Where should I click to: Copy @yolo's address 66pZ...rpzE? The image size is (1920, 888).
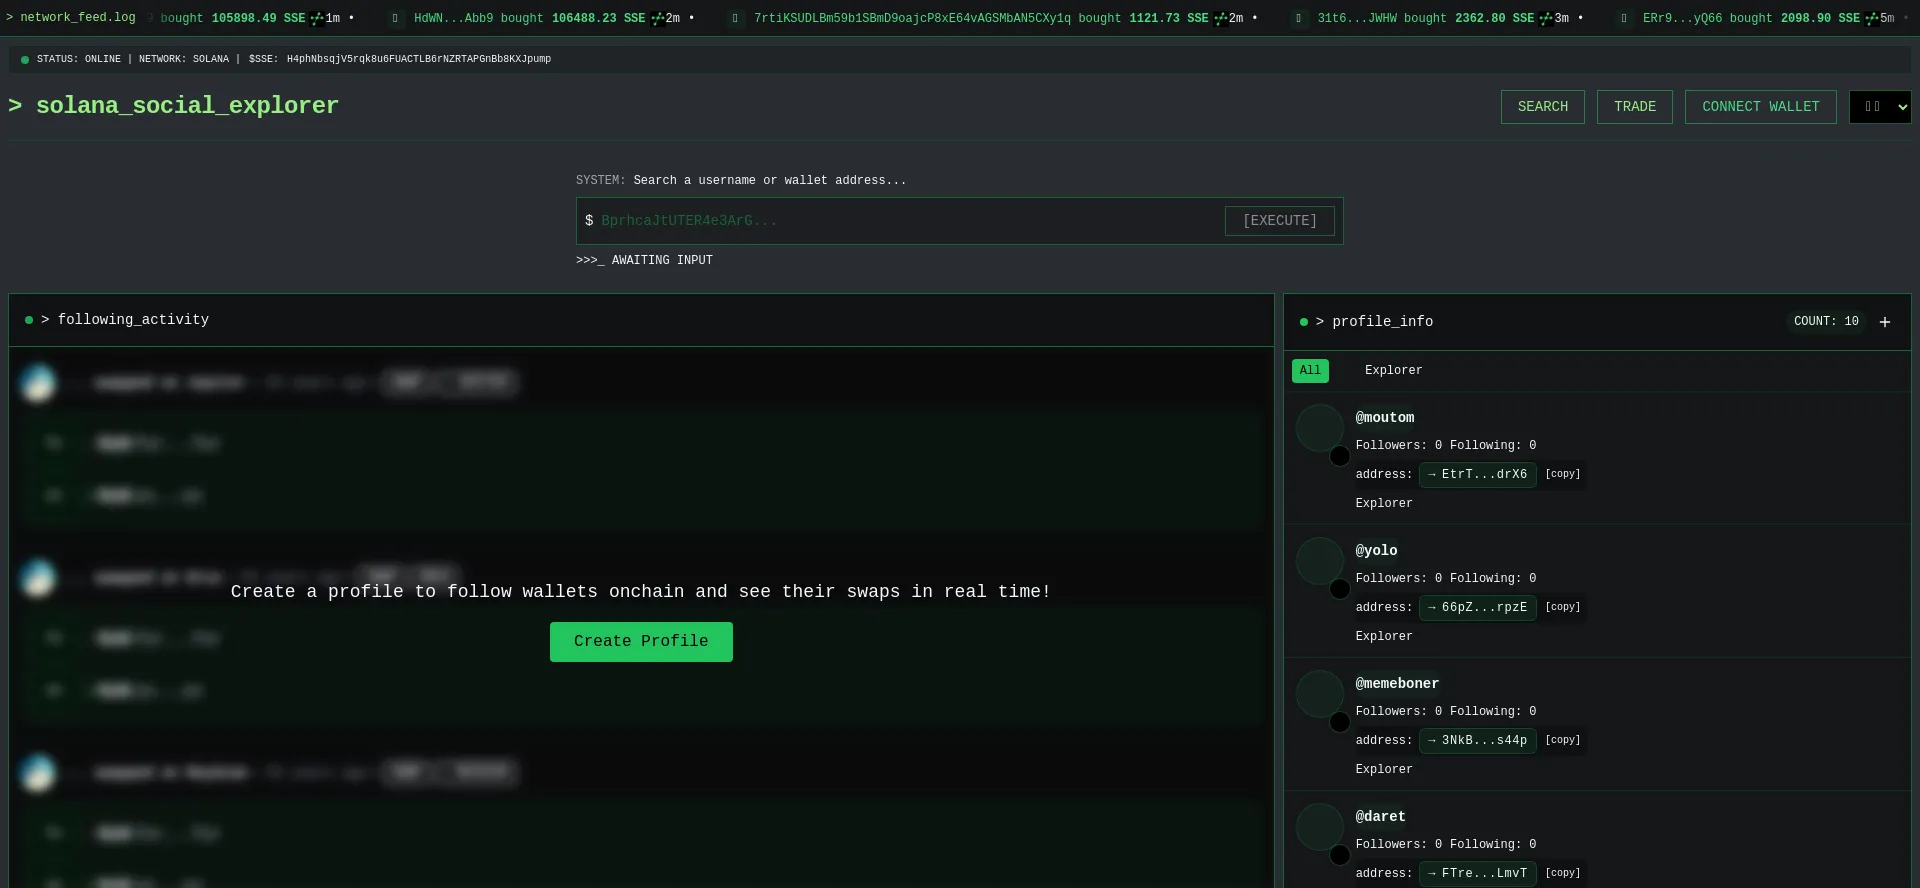point(1563,607)
